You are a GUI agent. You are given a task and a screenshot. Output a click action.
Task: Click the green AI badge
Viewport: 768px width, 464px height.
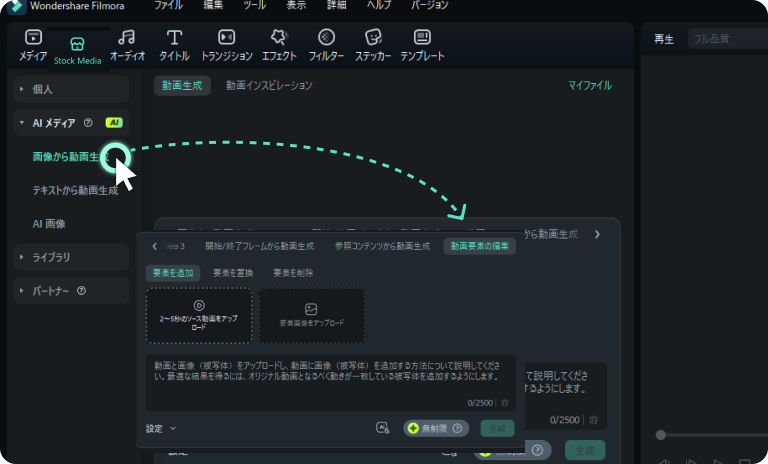pyautogui.click(x=114, y=122)
